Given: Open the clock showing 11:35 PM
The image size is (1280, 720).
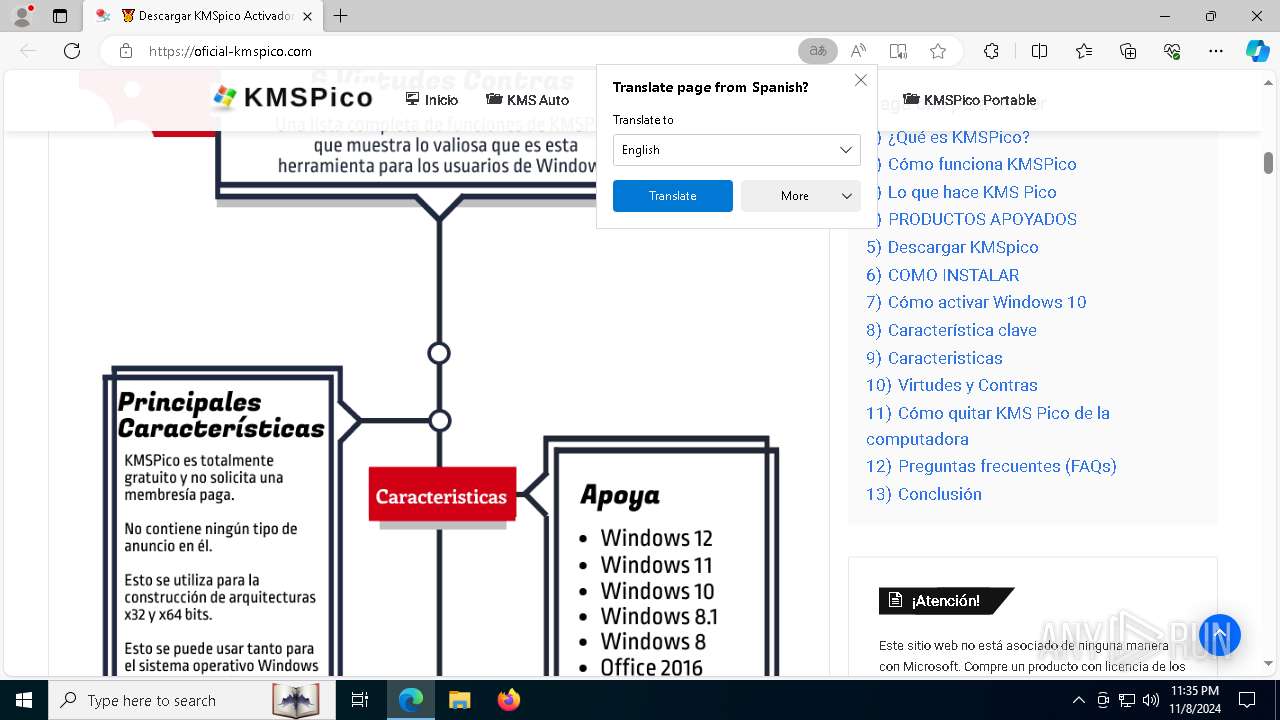Looking at the screenshot, I should [x=1195, y=700].
